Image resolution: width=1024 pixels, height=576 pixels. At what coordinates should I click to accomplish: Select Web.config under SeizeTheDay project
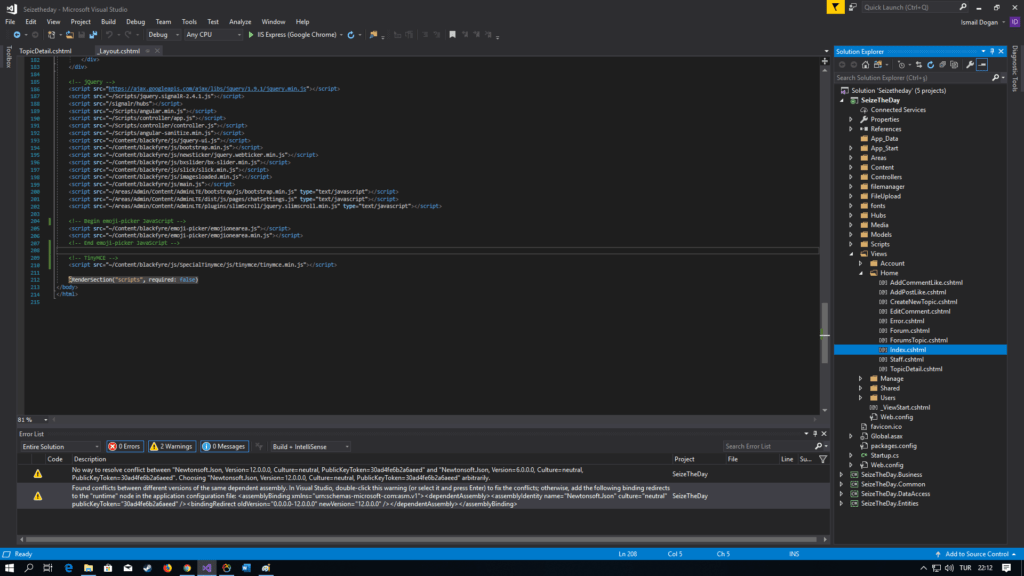886,465
